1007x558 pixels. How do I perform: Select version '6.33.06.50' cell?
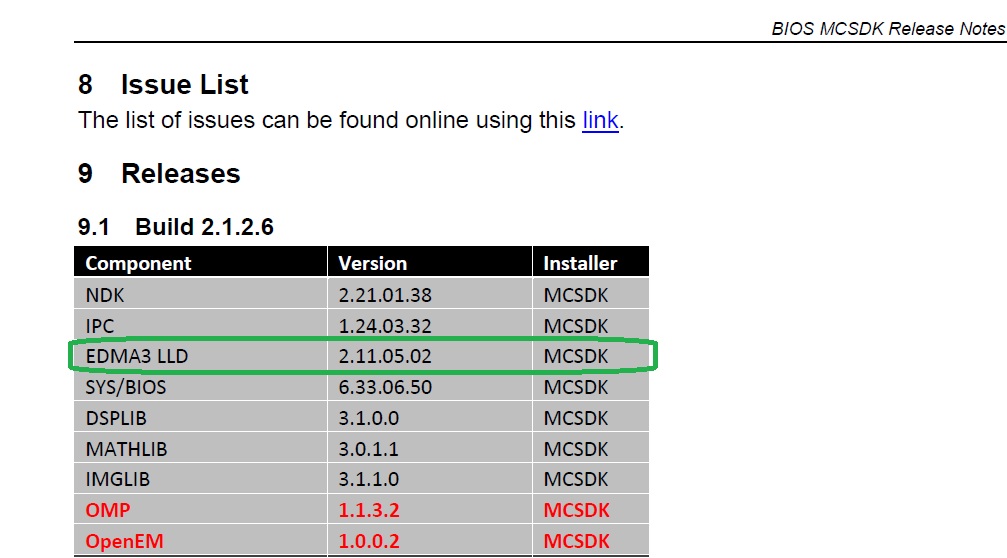click(x=430, y=387)
